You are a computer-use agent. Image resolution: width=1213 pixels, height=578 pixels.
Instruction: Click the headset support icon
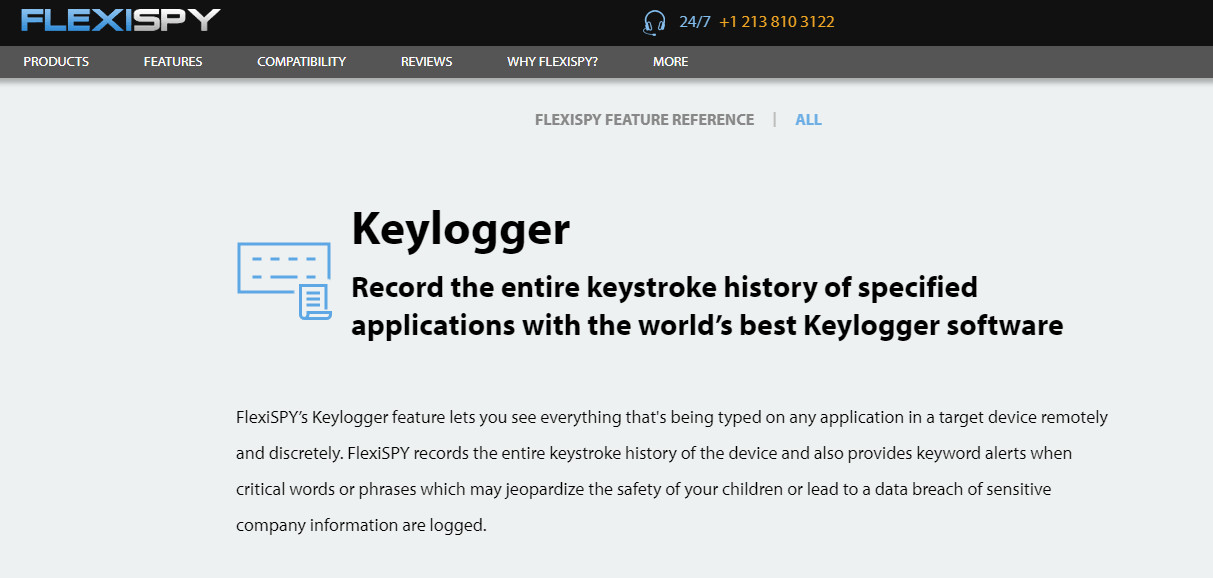click(654, 22)
